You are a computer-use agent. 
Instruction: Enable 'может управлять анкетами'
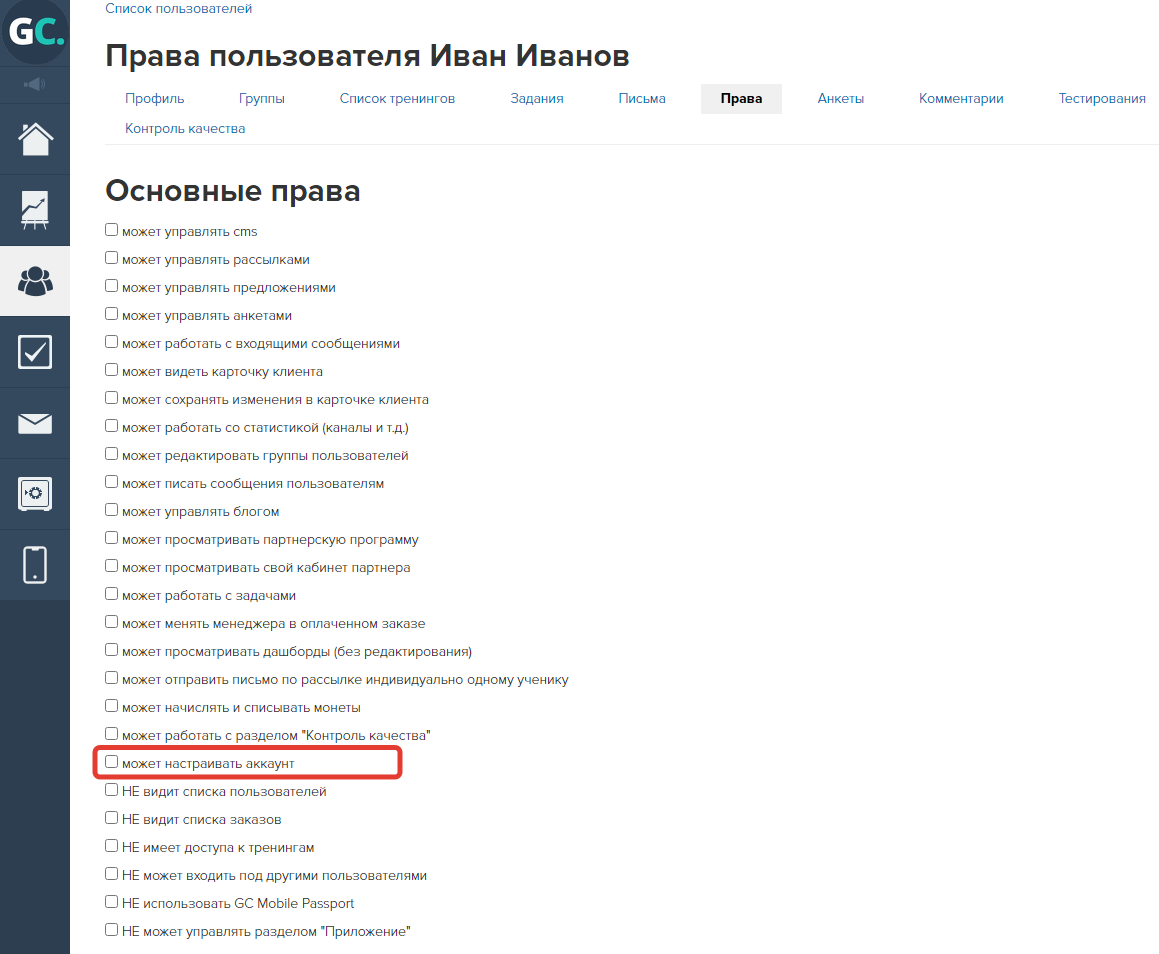112,314
